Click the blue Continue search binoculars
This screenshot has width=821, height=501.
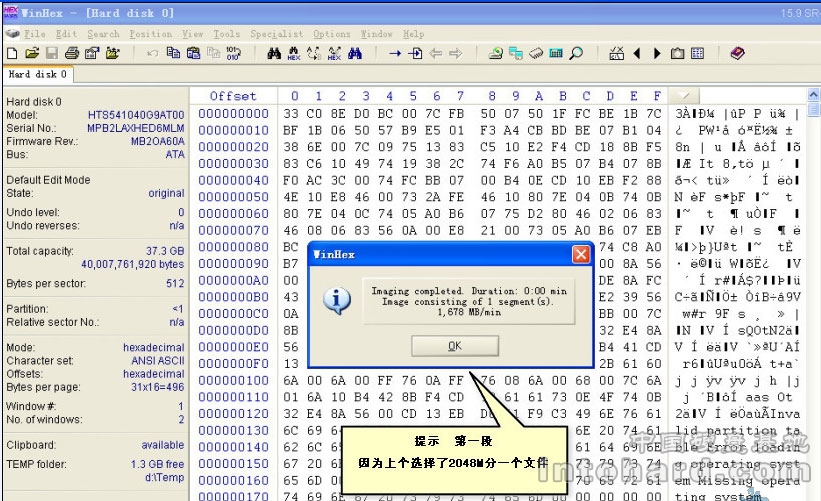coord(355,53)
